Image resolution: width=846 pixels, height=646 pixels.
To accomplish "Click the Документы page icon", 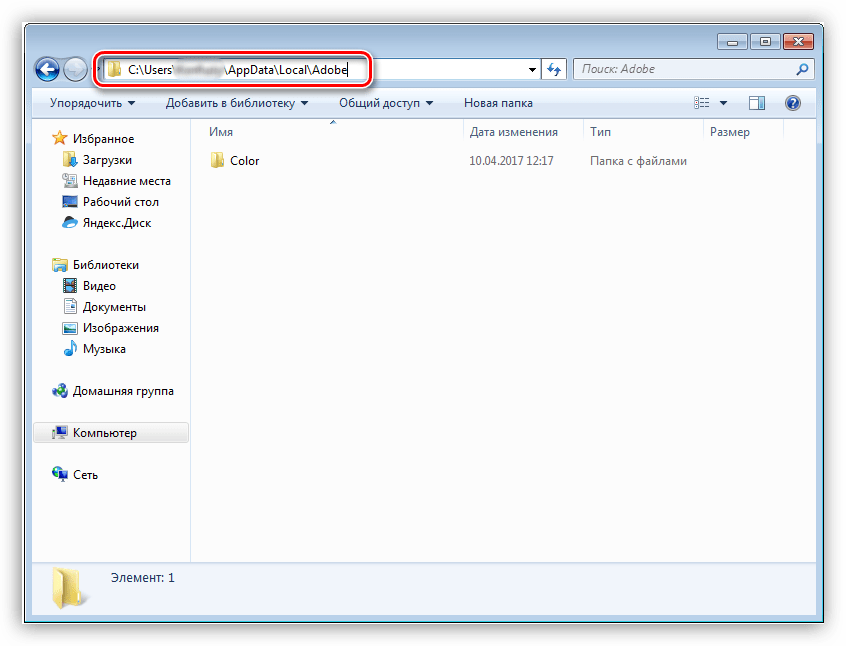I will coord(70,307).
